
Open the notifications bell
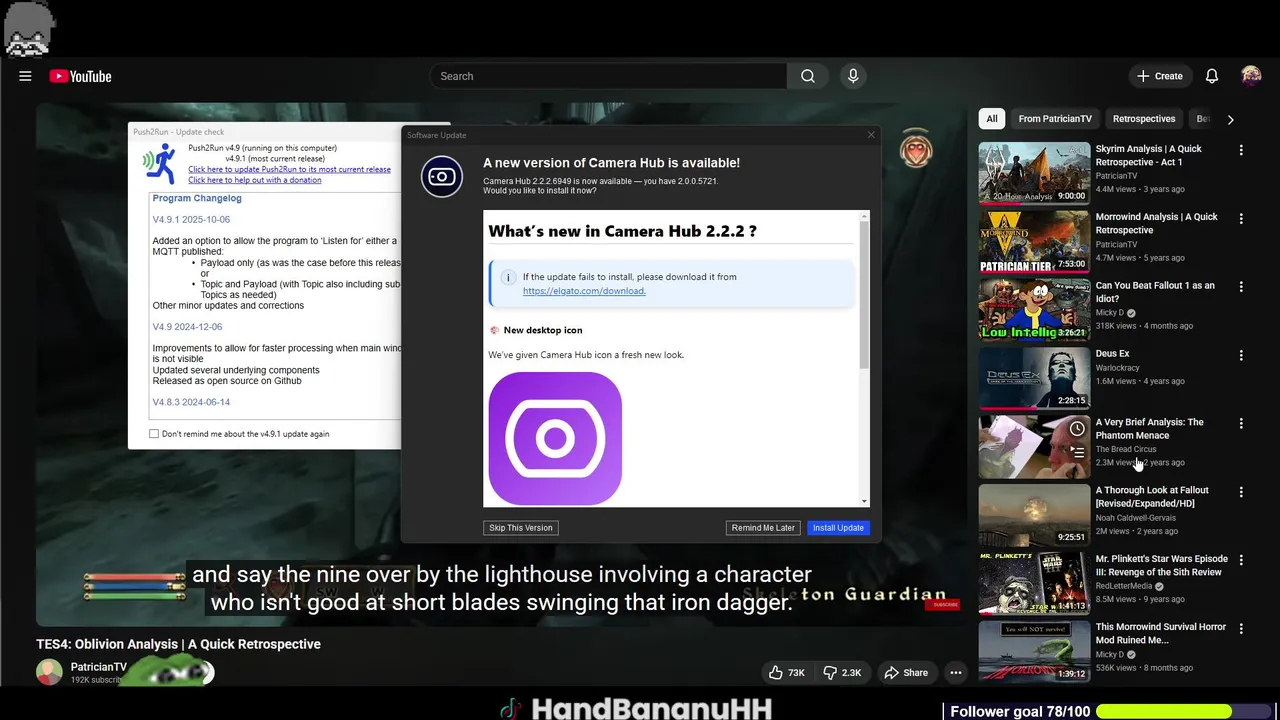point(1212,76)
